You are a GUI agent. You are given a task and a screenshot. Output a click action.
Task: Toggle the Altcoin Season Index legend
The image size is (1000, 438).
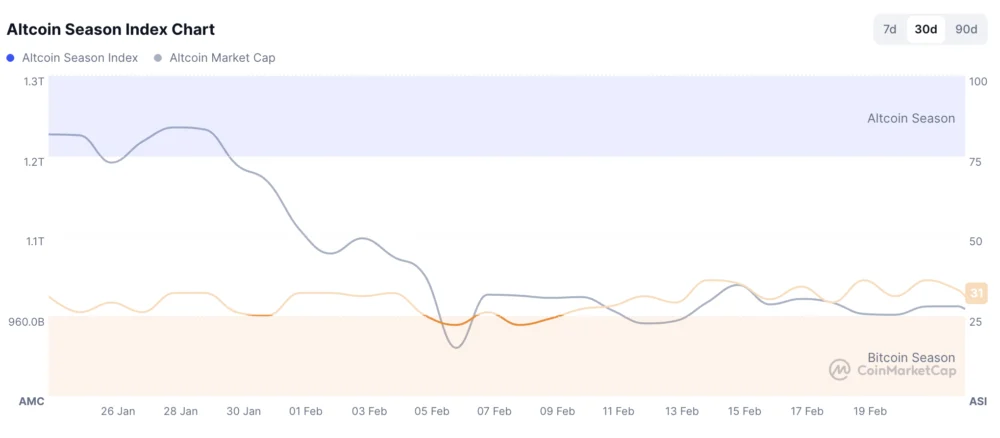[x=80, y=58]
